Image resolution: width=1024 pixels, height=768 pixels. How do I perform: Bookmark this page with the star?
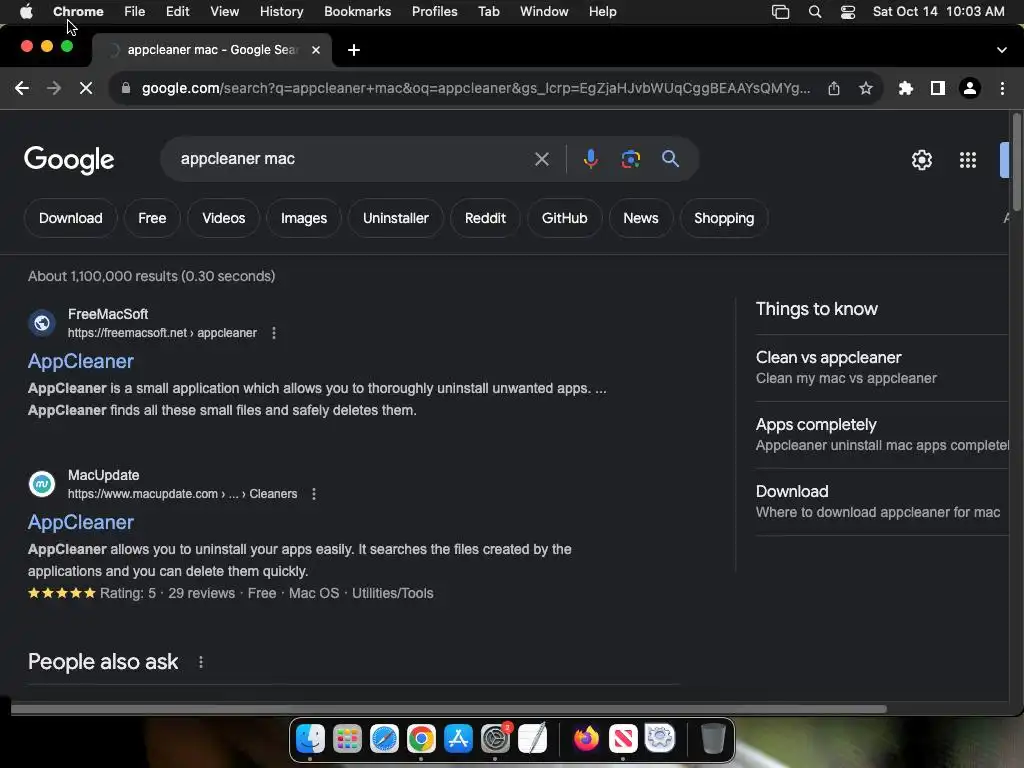[866, 88]
